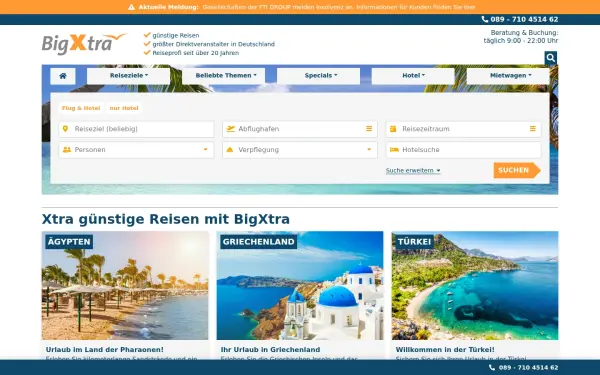
Task: Click the heading 'Xtra günstige Reisen mit BigXtra'
Action: [x=166, y=219]
